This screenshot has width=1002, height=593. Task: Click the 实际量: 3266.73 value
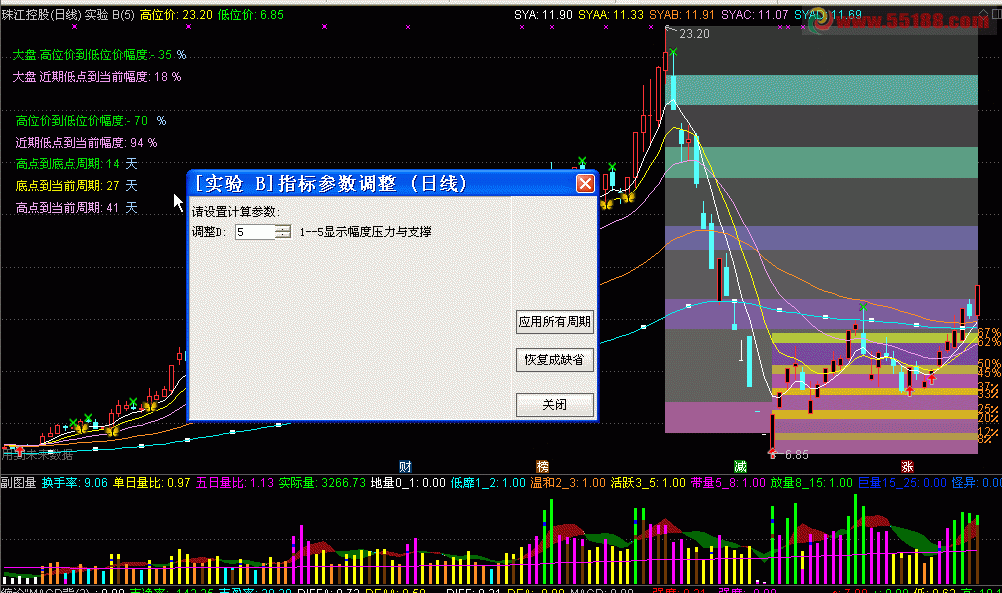322,483
